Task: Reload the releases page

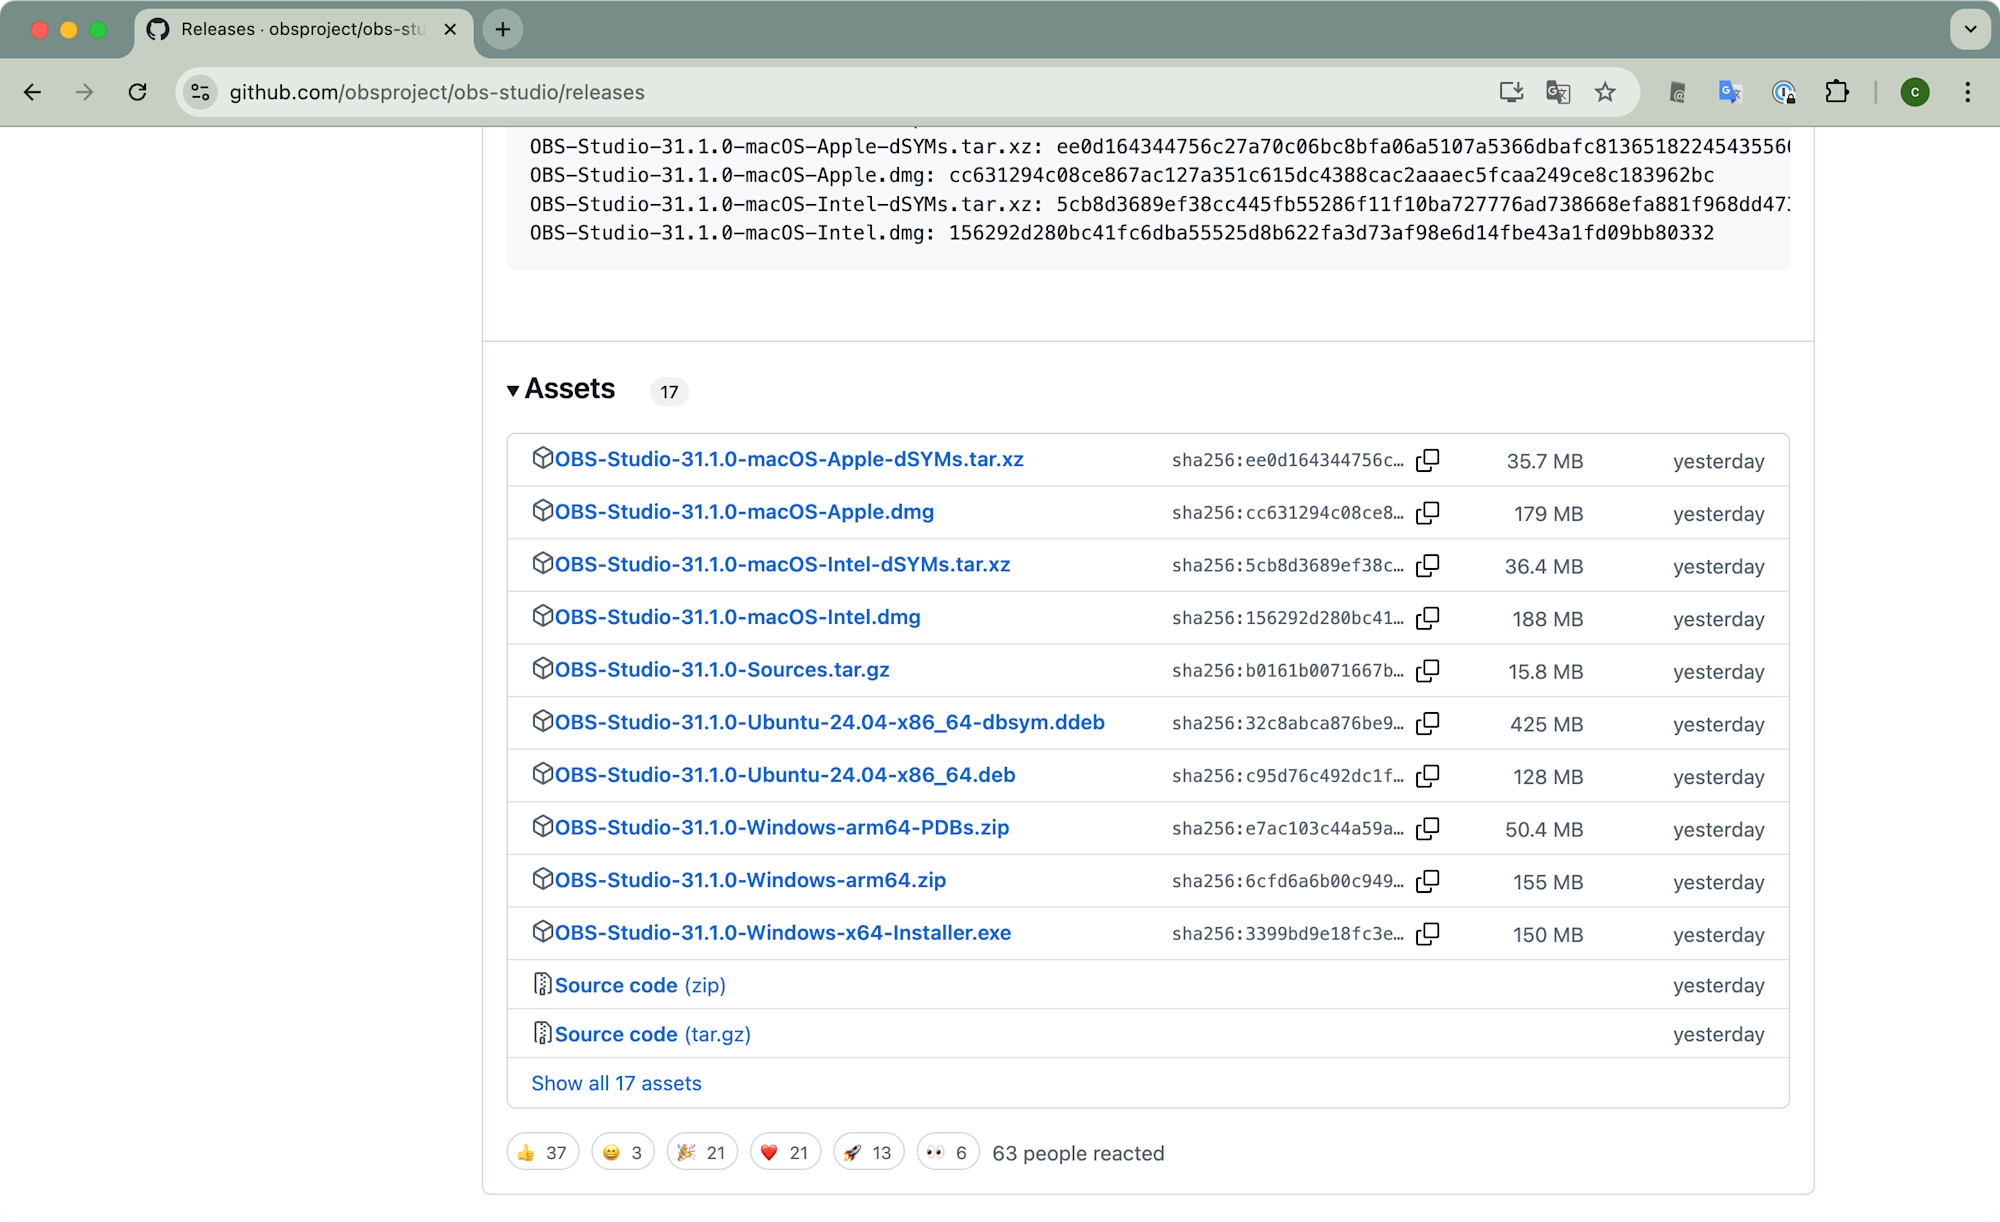Action: [x=138, y=92]
